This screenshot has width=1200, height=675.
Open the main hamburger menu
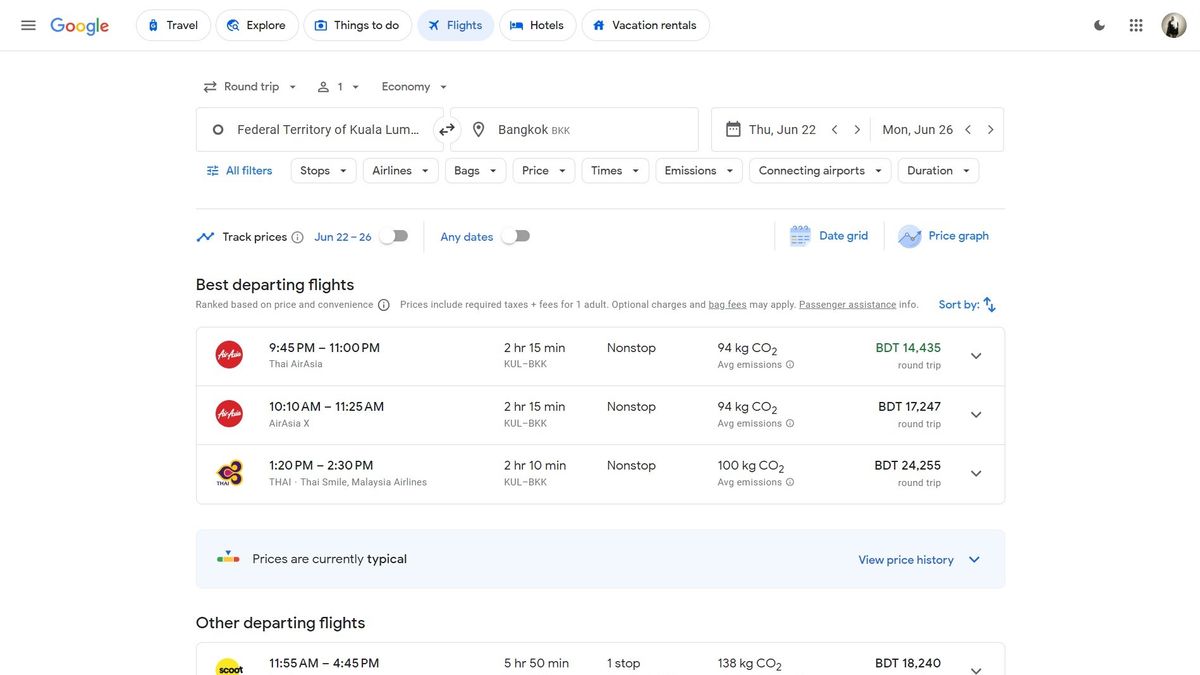(x=28, y=25)
